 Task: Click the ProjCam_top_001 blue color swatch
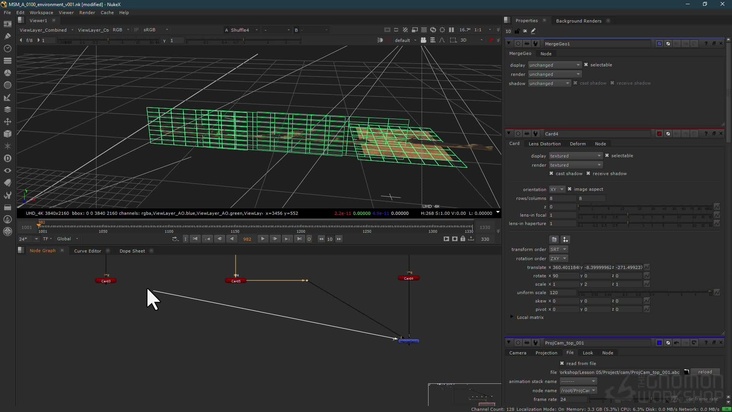pos(659,343)
